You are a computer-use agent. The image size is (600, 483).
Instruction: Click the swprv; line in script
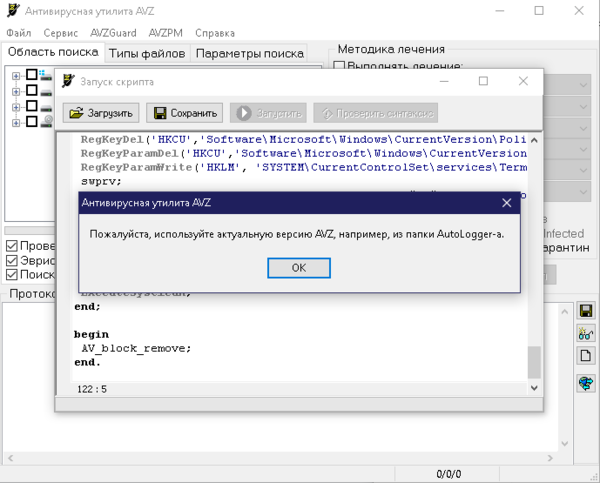(x=101, y=181)
